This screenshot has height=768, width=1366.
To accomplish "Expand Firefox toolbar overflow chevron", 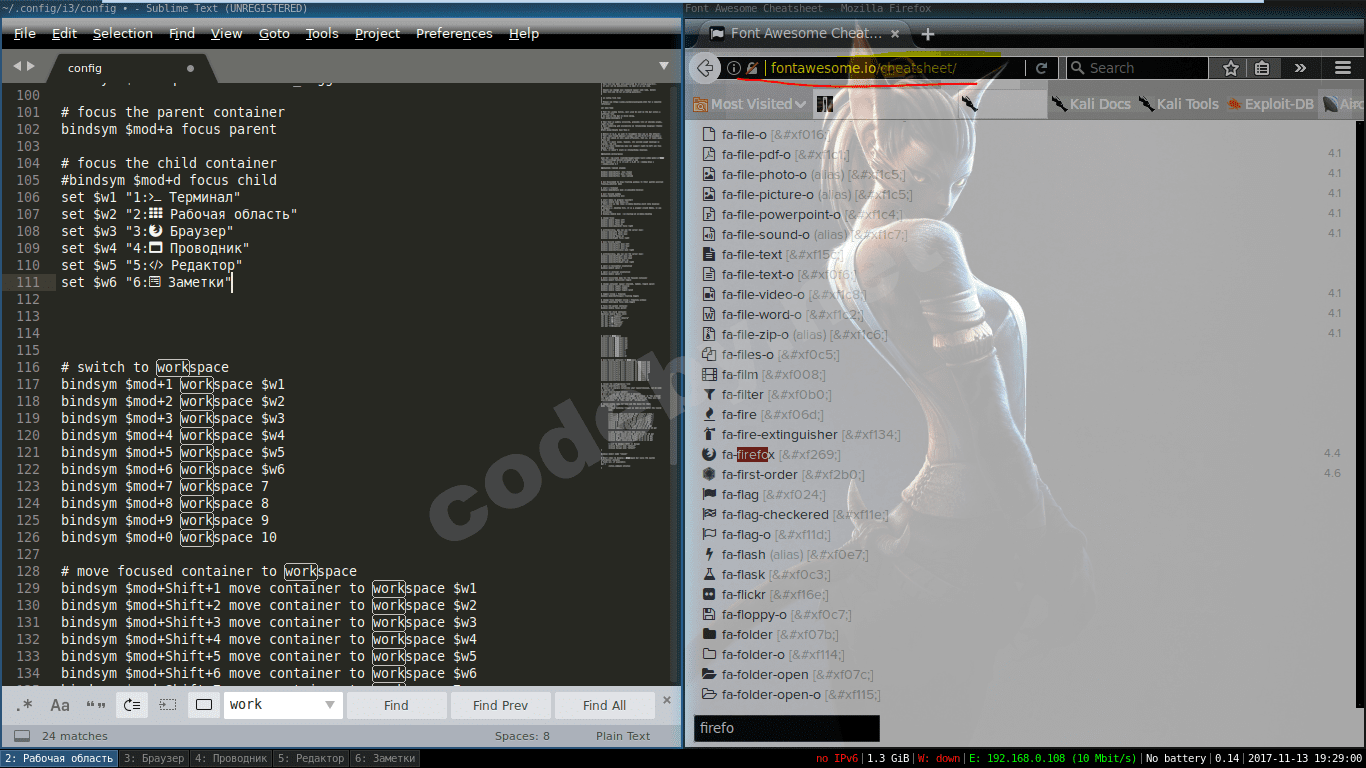I will (x=1300, y=68).
